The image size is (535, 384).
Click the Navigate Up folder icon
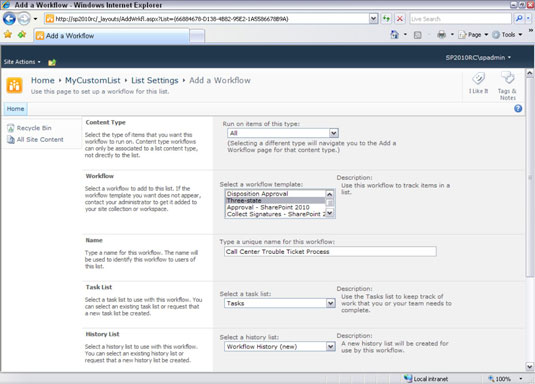click(52, 62)
